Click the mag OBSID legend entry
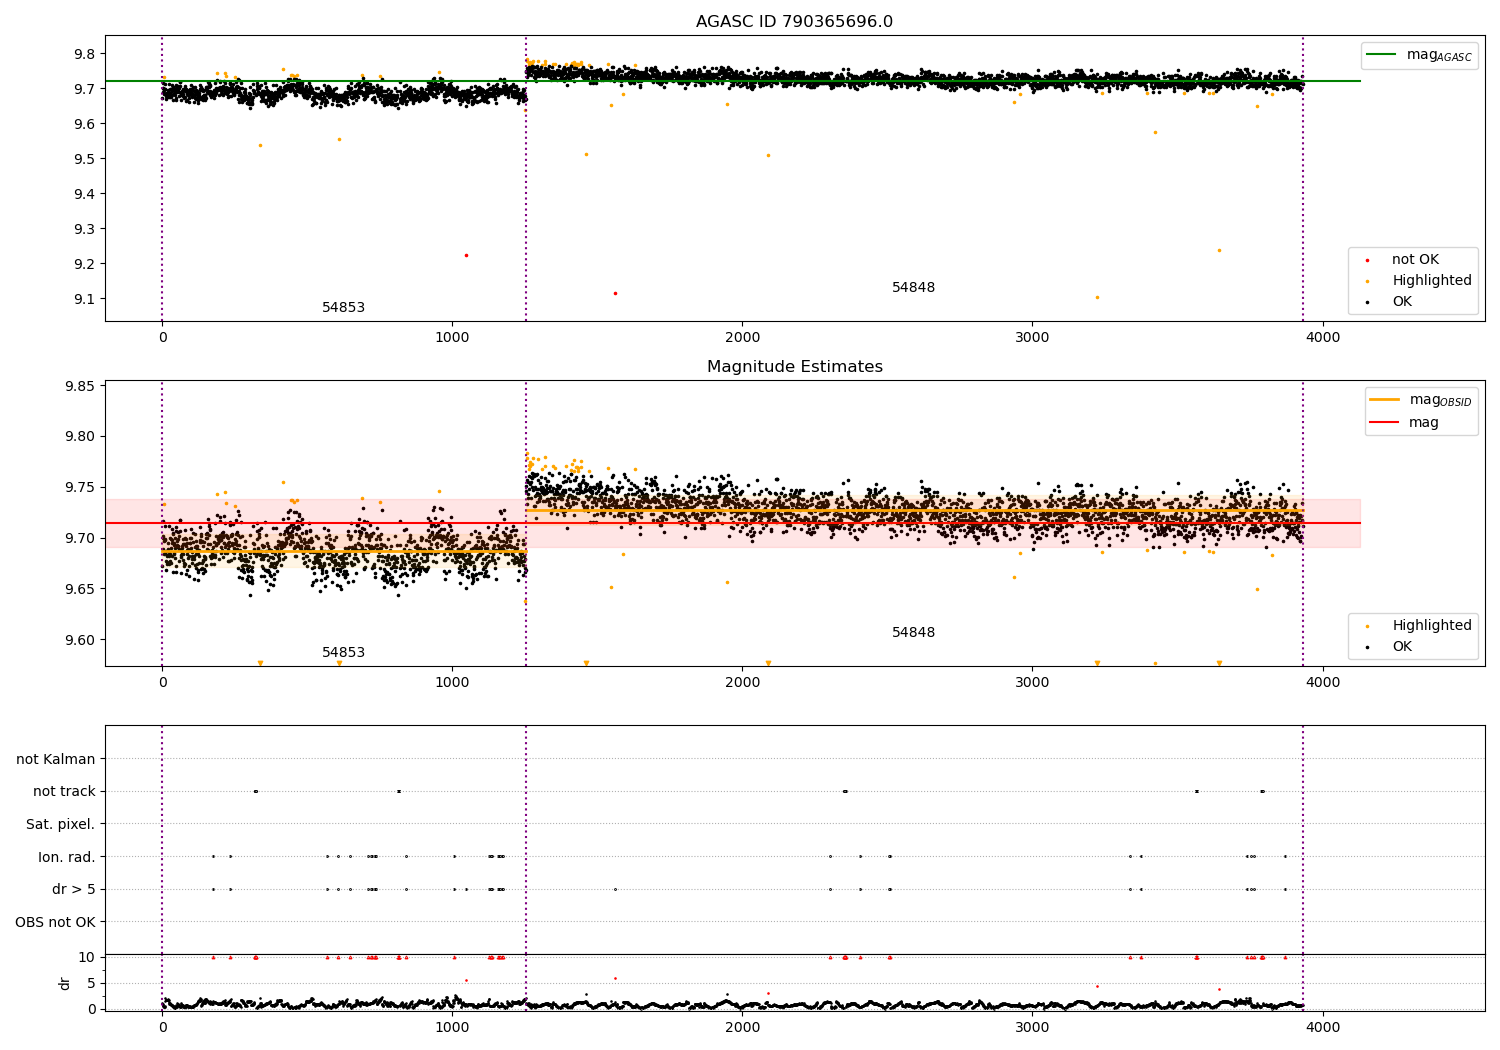The image size is (1500, 1050). point(1421,400)
